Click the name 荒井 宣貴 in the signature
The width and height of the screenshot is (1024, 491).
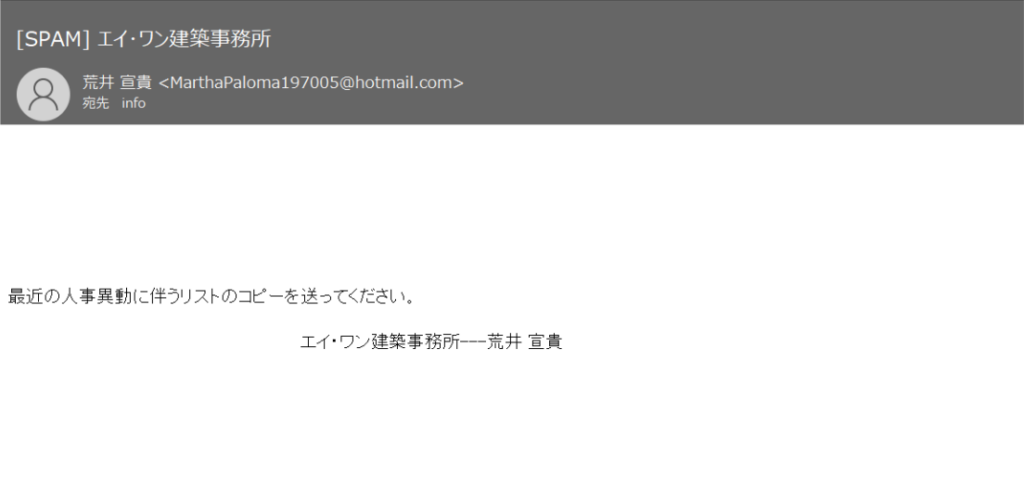(525, 342)
